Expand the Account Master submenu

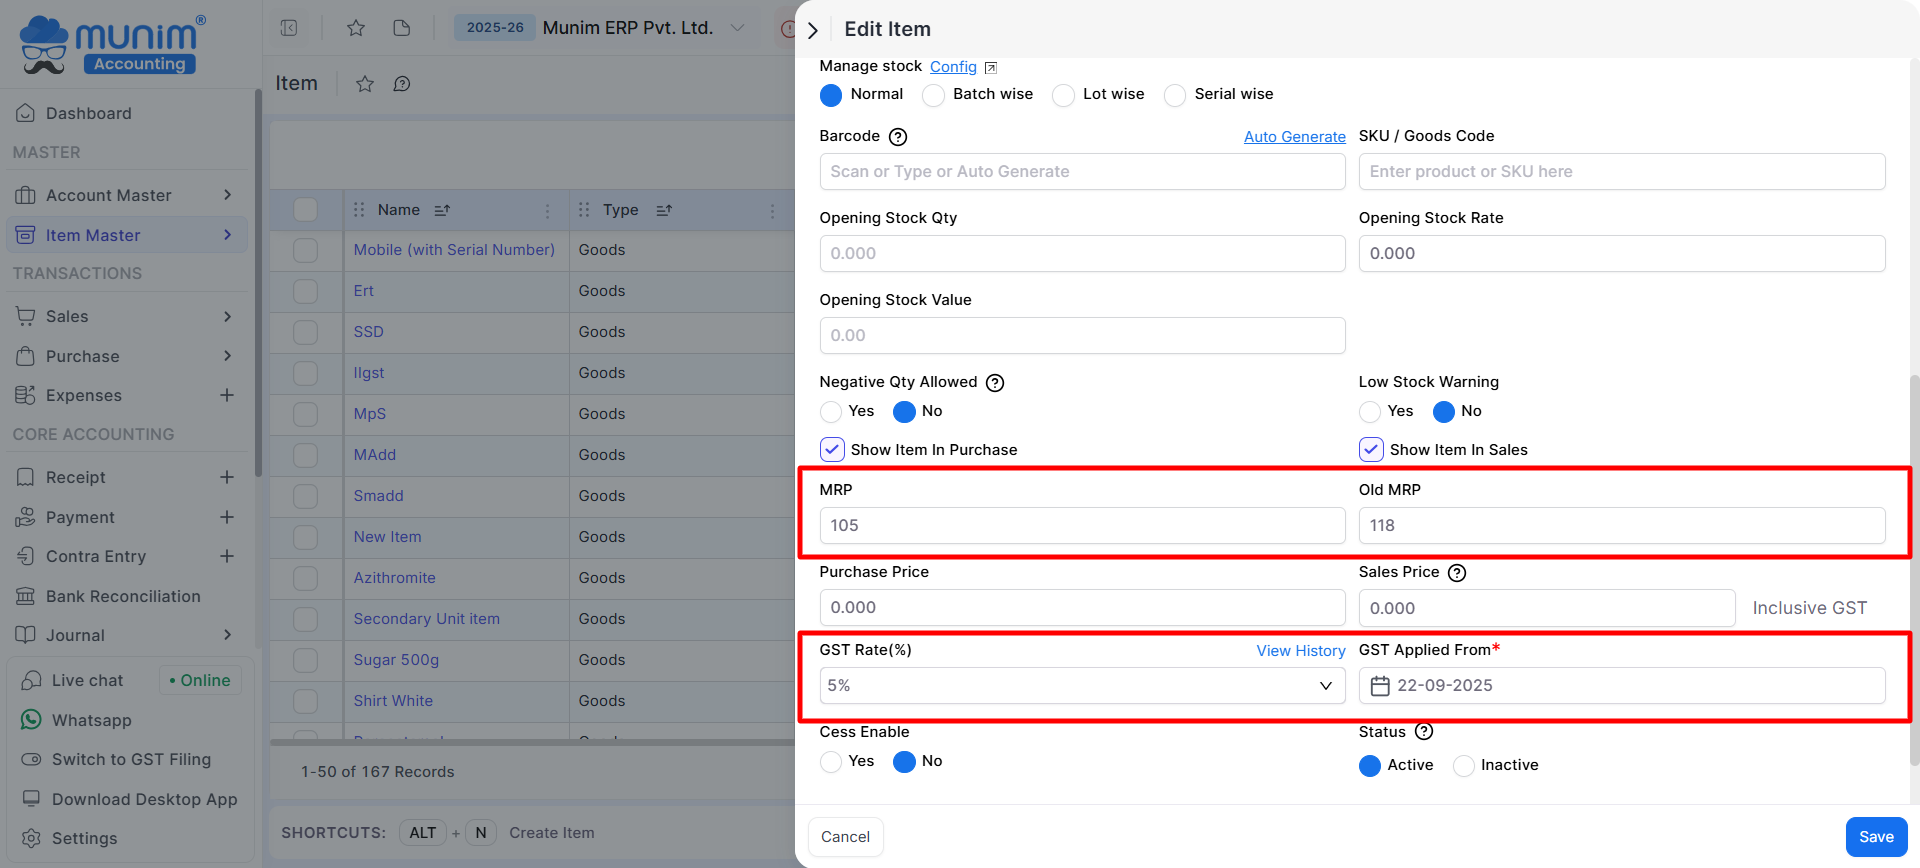[227, 195]
